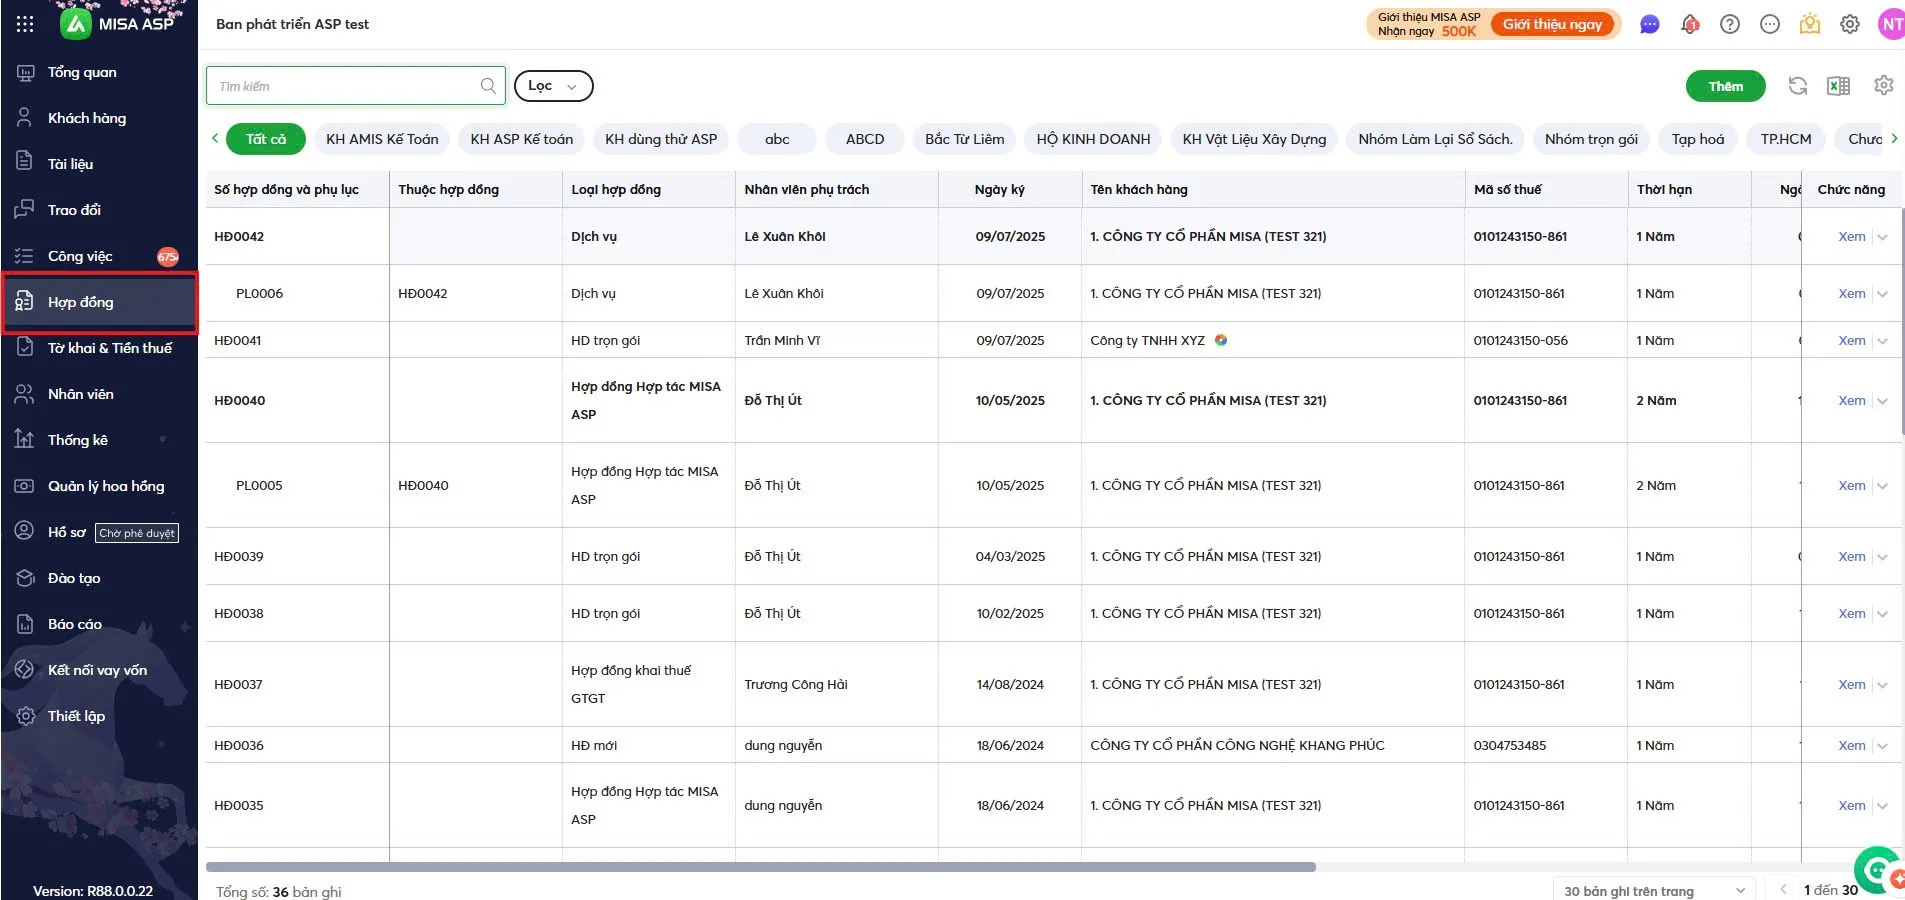Open the gift box icon in header

[x=1810, y=24]
